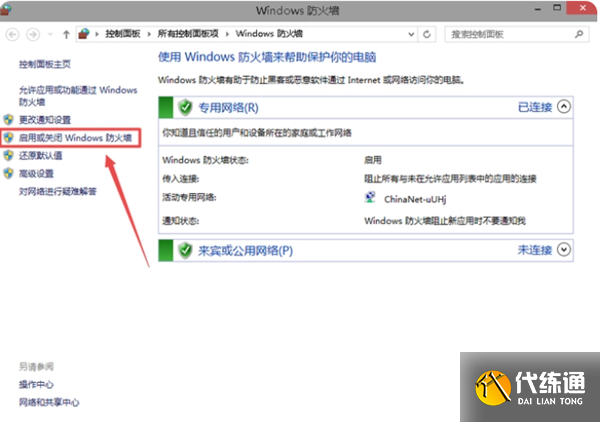Image resolution: width=600 pixels, height=422 pixels.
Task: Click the back arrow navigation button
Action: [x=13, y=34]
